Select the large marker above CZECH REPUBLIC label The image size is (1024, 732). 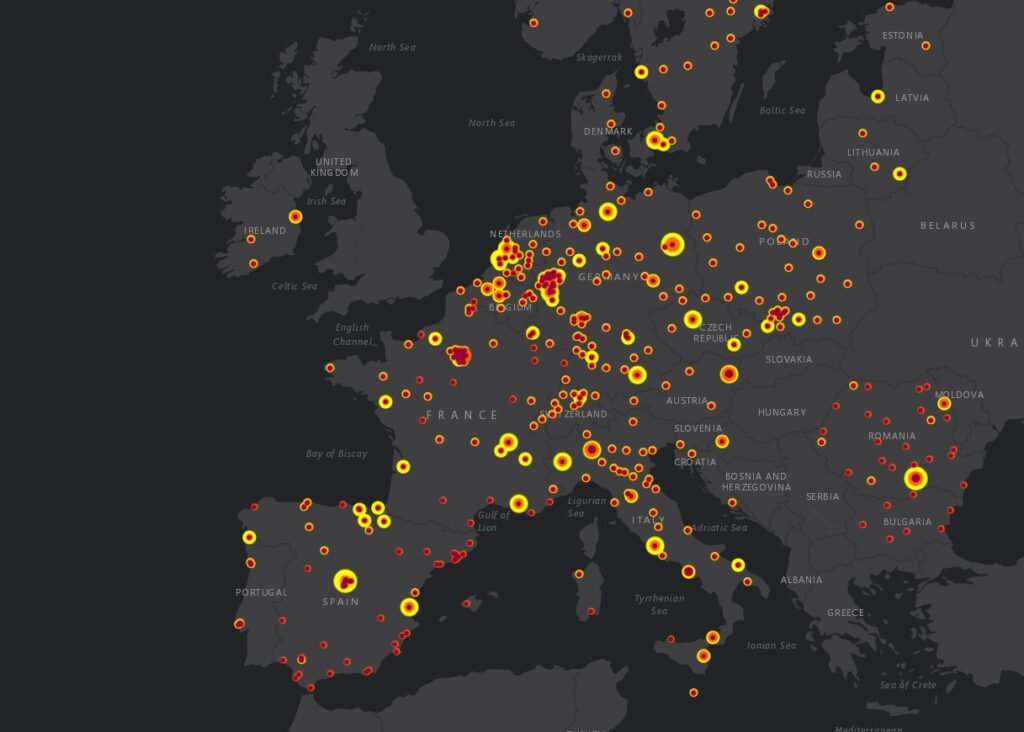692,319
